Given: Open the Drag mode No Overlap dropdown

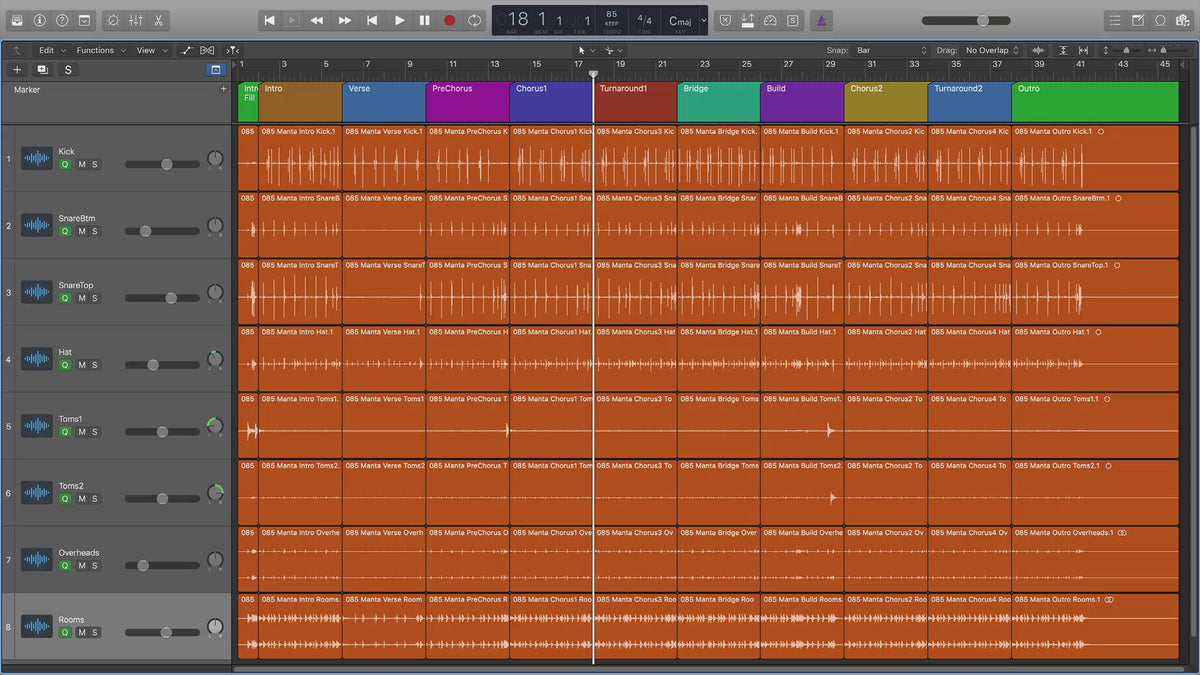Looking at the screenshot, I should (992, 50).
